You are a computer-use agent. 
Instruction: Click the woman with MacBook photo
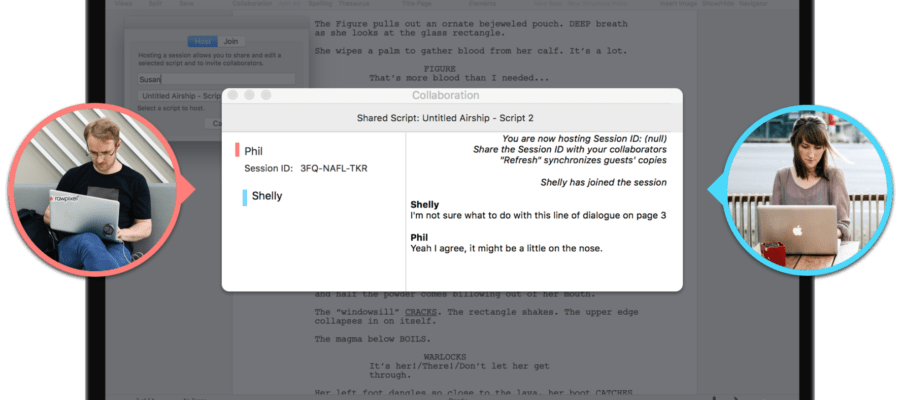806,191
